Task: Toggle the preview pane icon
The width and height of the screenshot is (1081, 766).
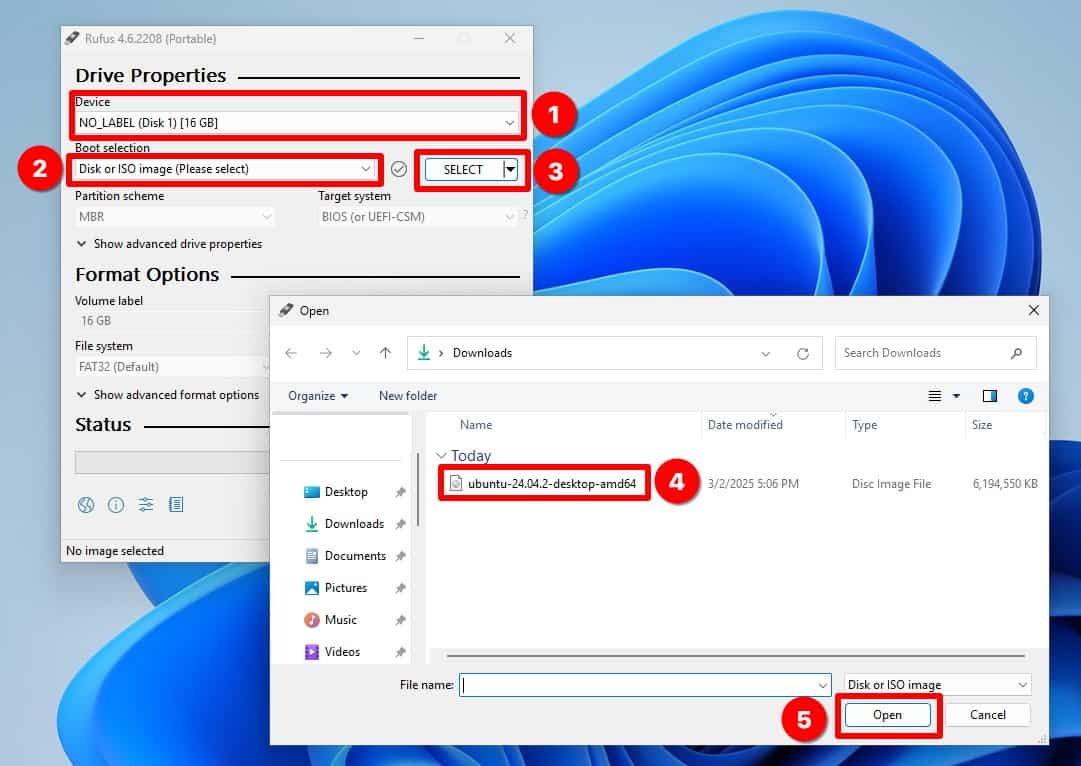Action: (x=989, y=396)
